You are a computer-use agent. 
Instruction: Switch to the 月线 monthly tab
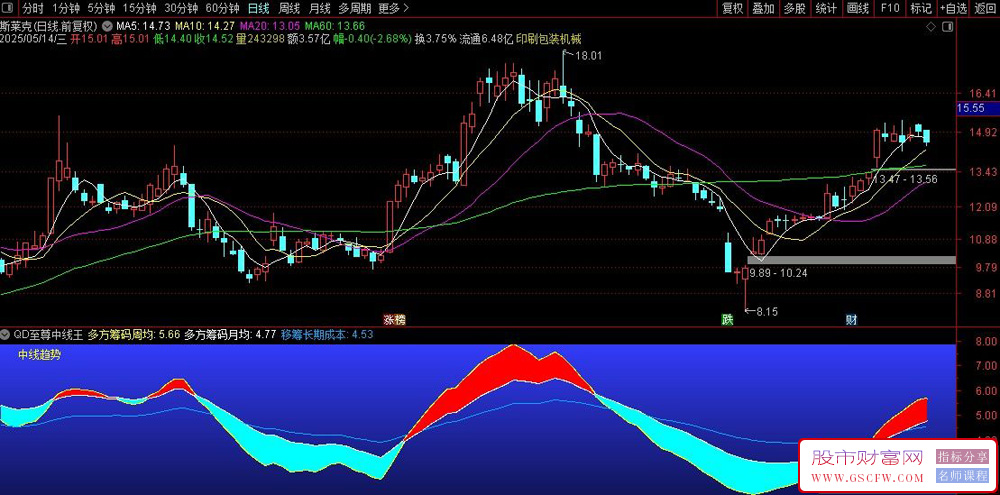pyautogui.click(x=319, y=8)
